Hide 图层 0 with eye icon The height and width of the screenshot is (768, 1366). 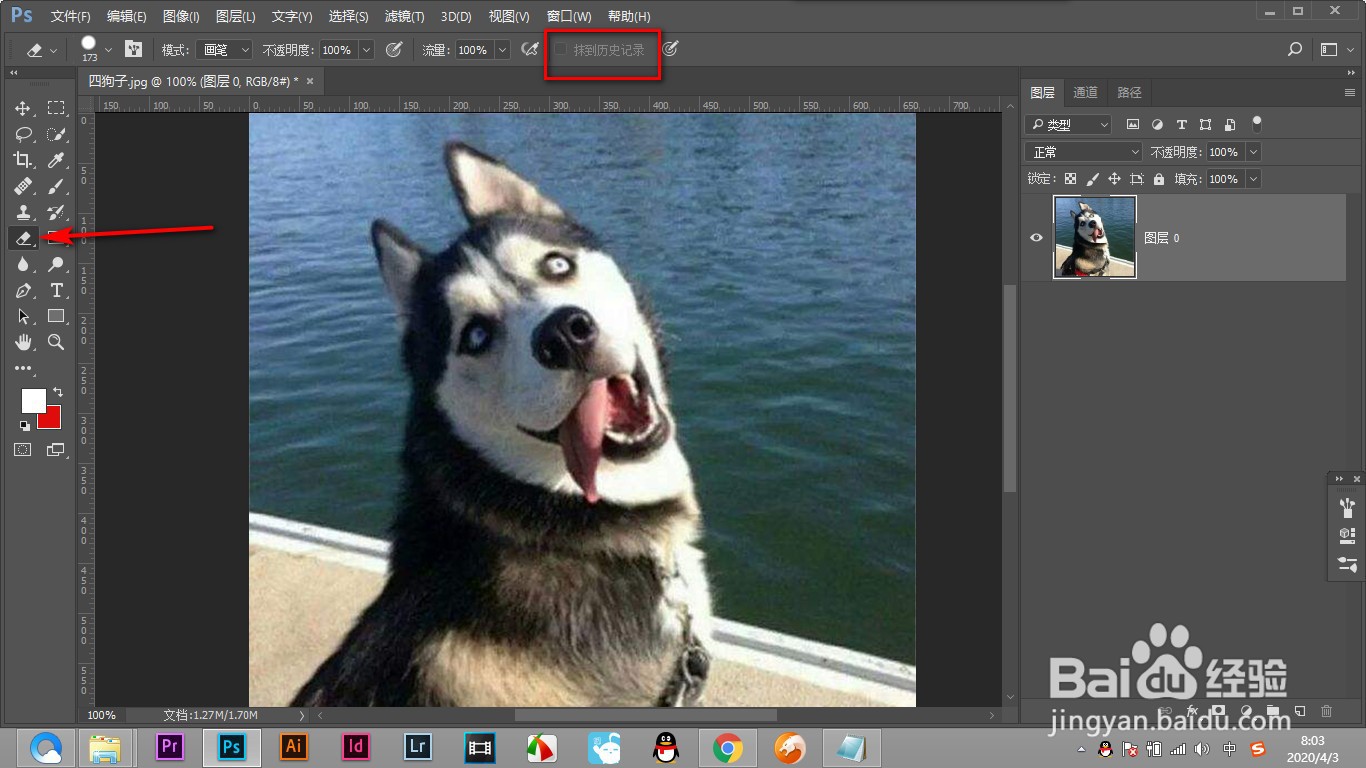coord(1036,238)
